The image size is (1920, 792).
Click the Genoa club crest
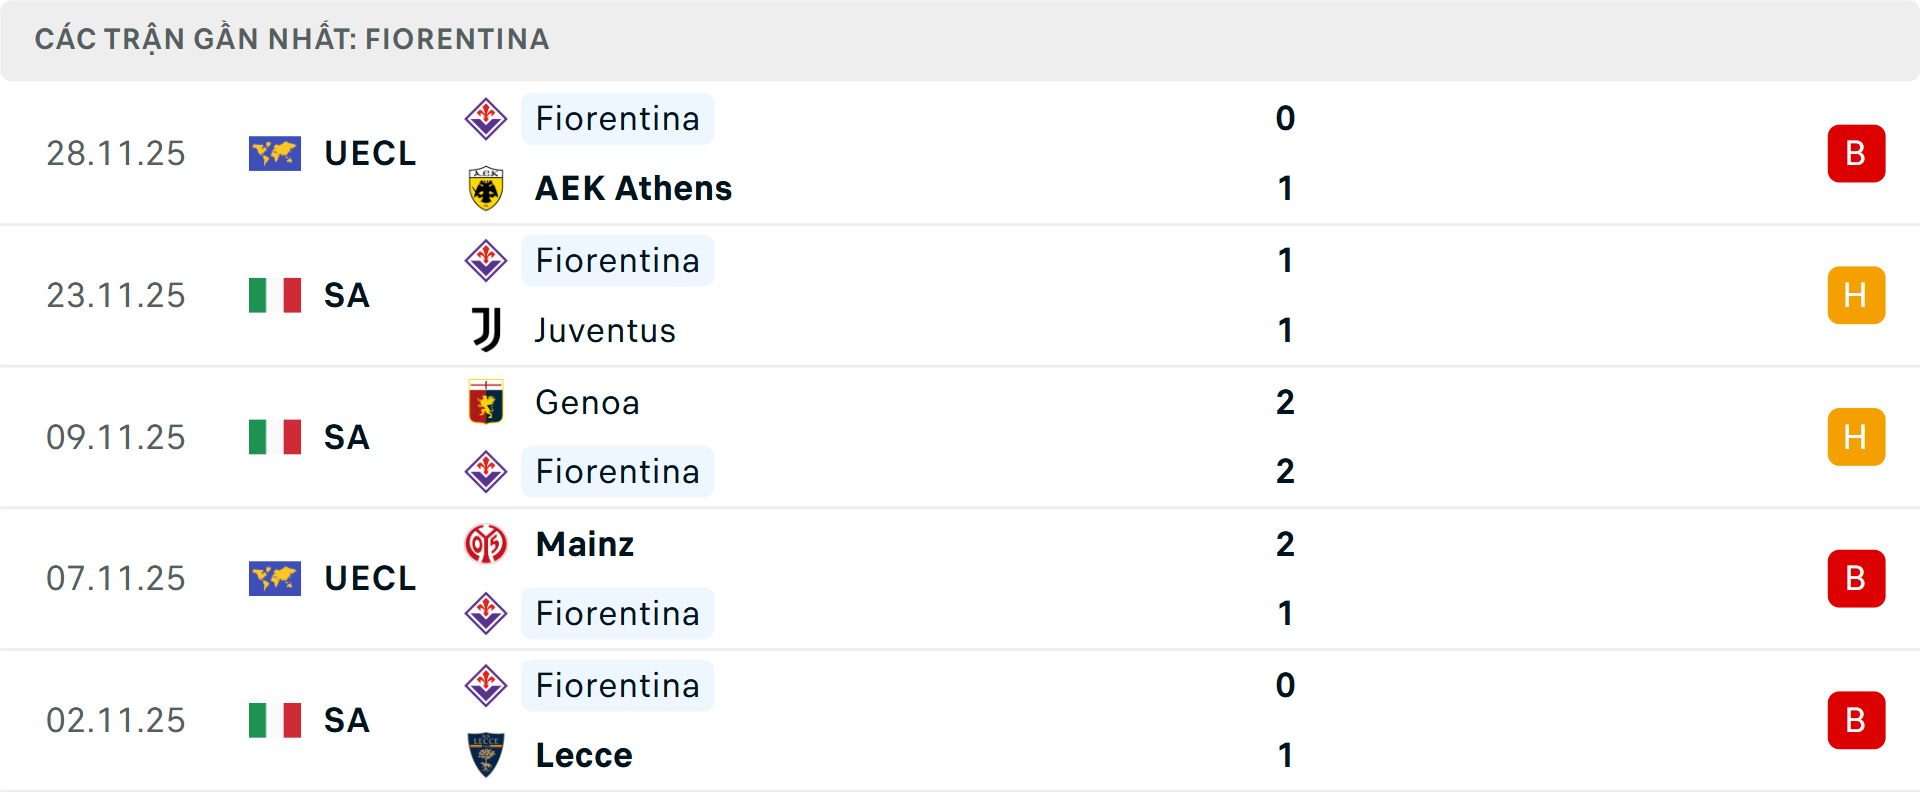click(x=487, y=402)
